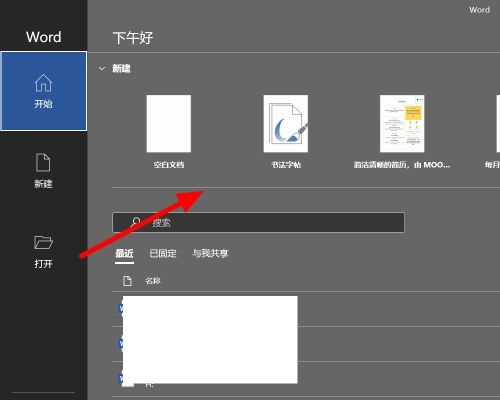Switch to the 最近 tab
Viewport: 500px width, 400px height.
click(x=124, y=254)
